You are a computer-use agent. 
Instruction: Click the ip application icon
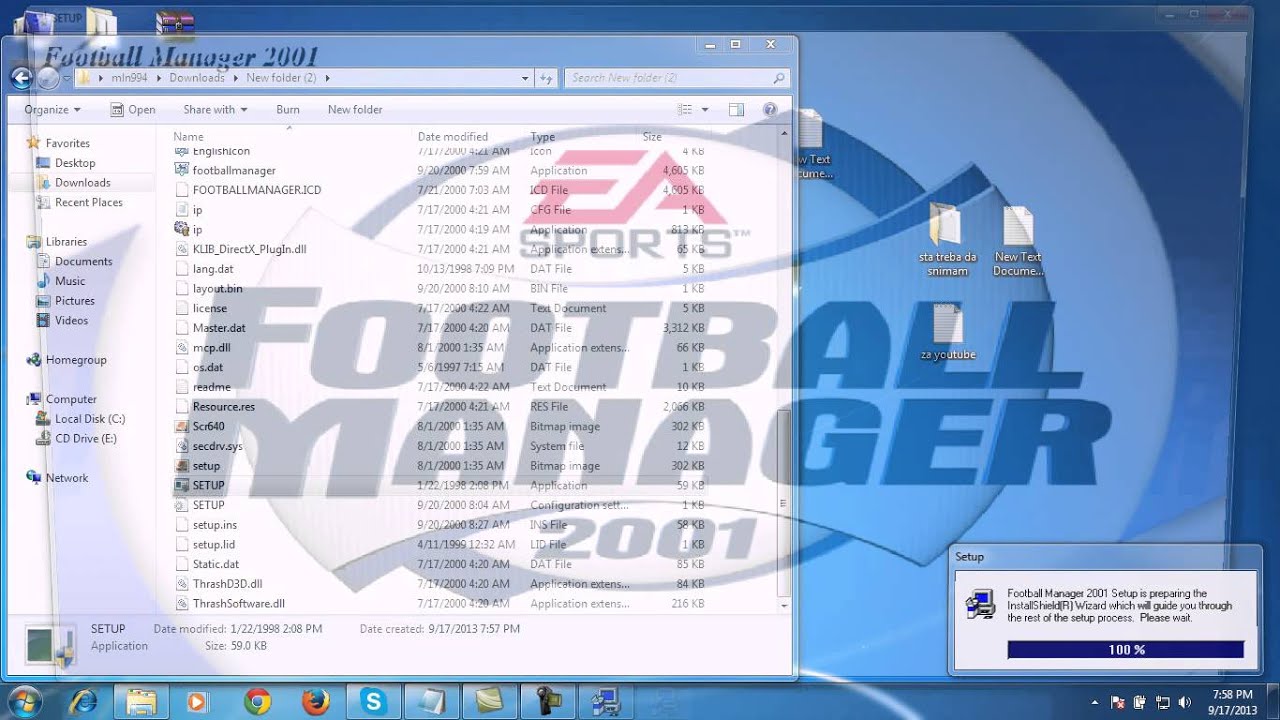point(182,230)
